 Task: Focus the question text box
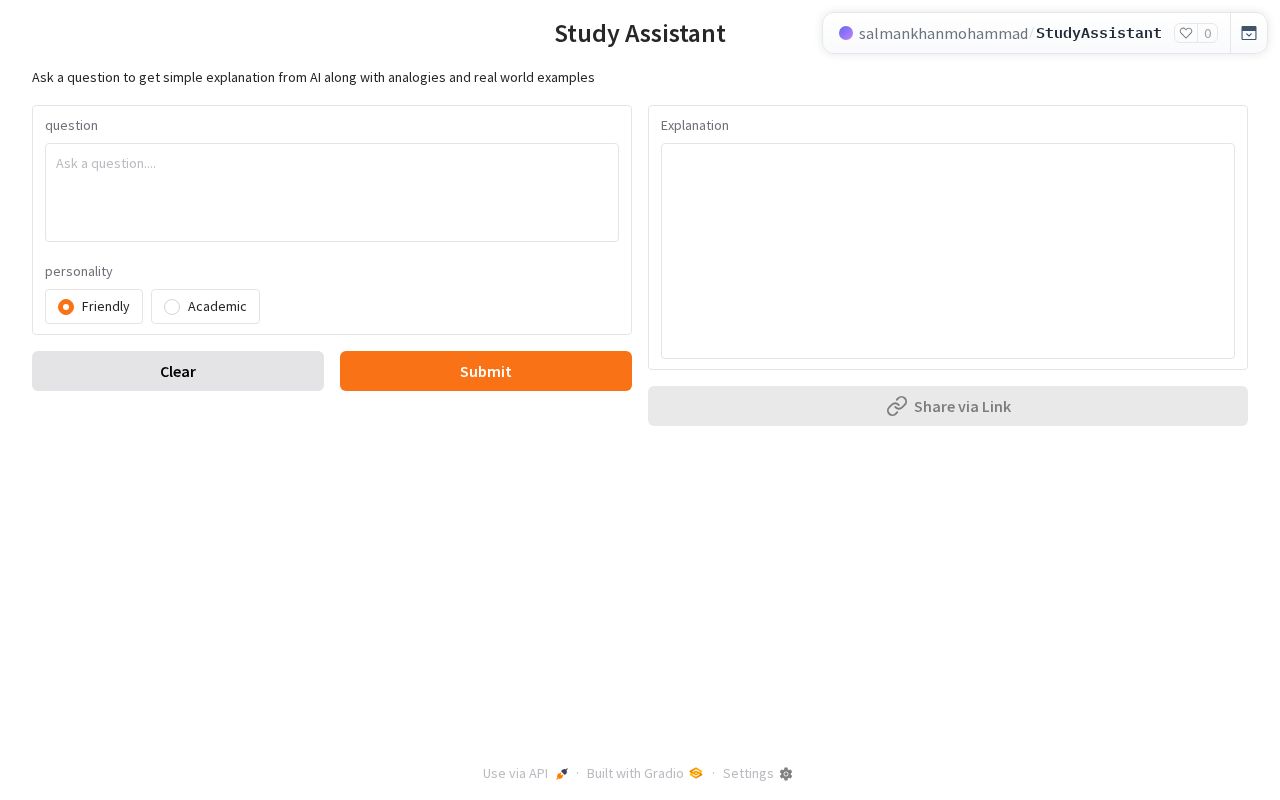pyautogui.click(x=332, y=192)
